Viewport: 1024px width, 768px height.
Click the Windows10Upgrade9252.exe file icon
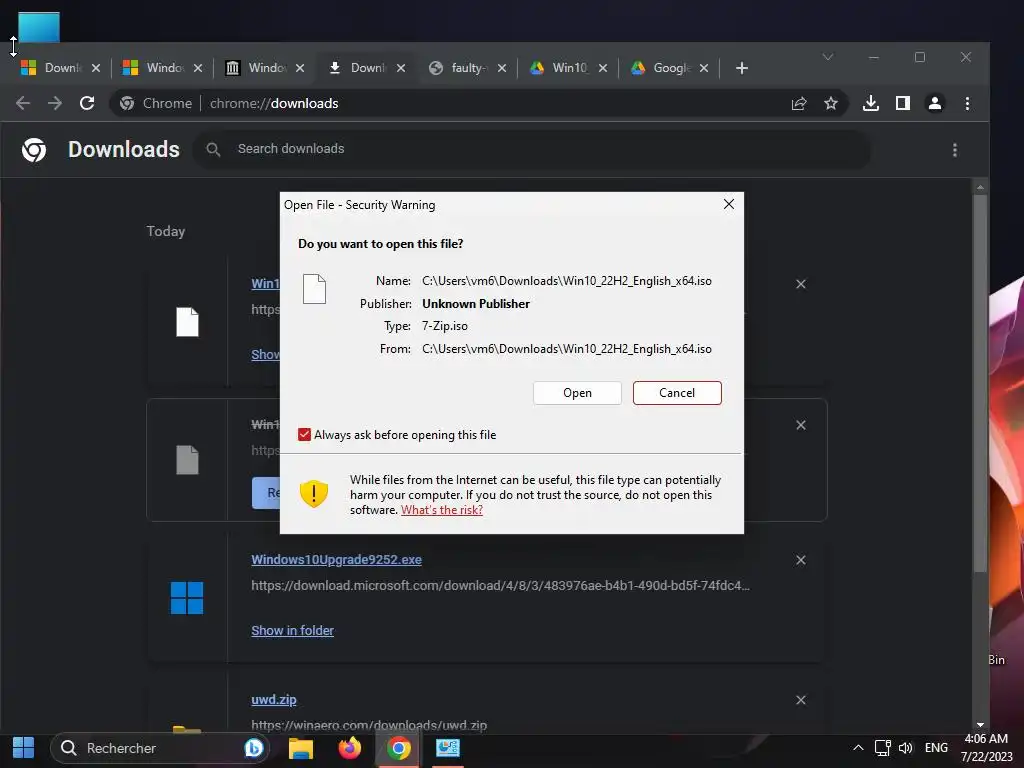tap(187, 598)
